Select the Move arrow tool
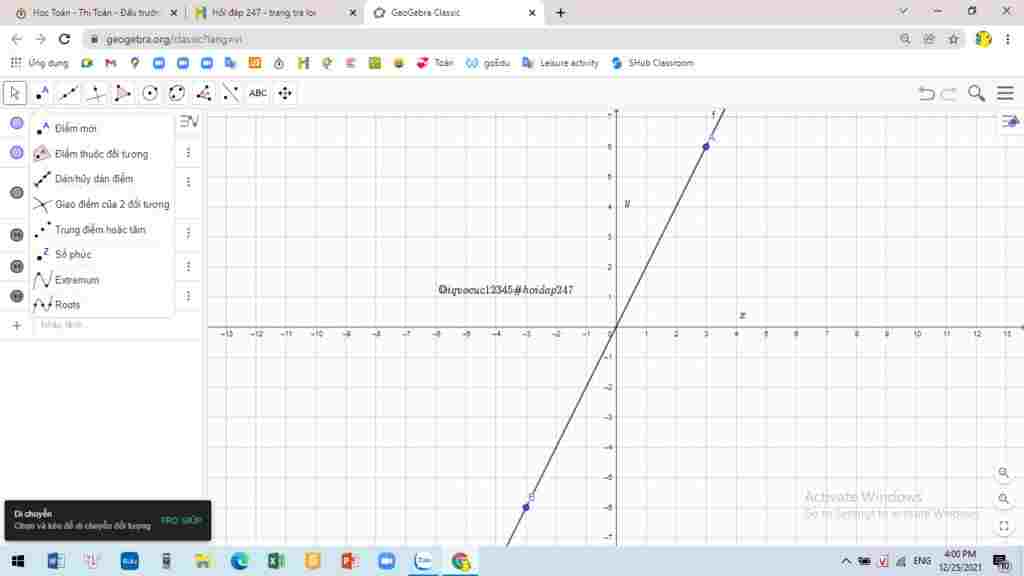The width and height of the screenshot is (1024, 576). pos(14,93)
